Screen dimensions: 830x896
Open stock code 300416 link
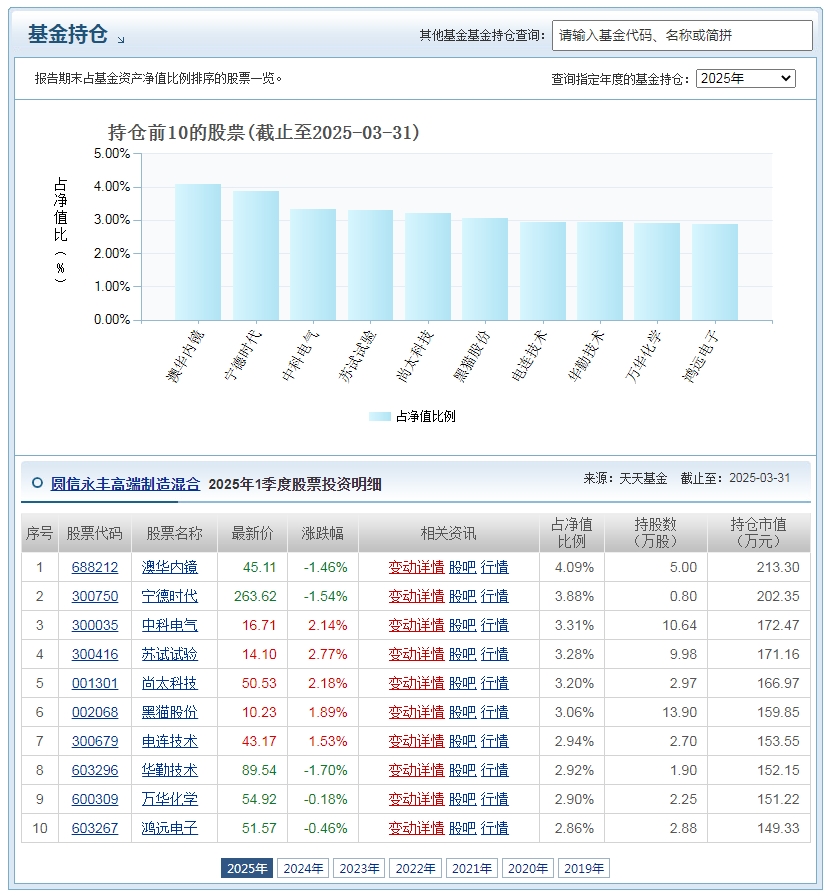click(95, 654)
